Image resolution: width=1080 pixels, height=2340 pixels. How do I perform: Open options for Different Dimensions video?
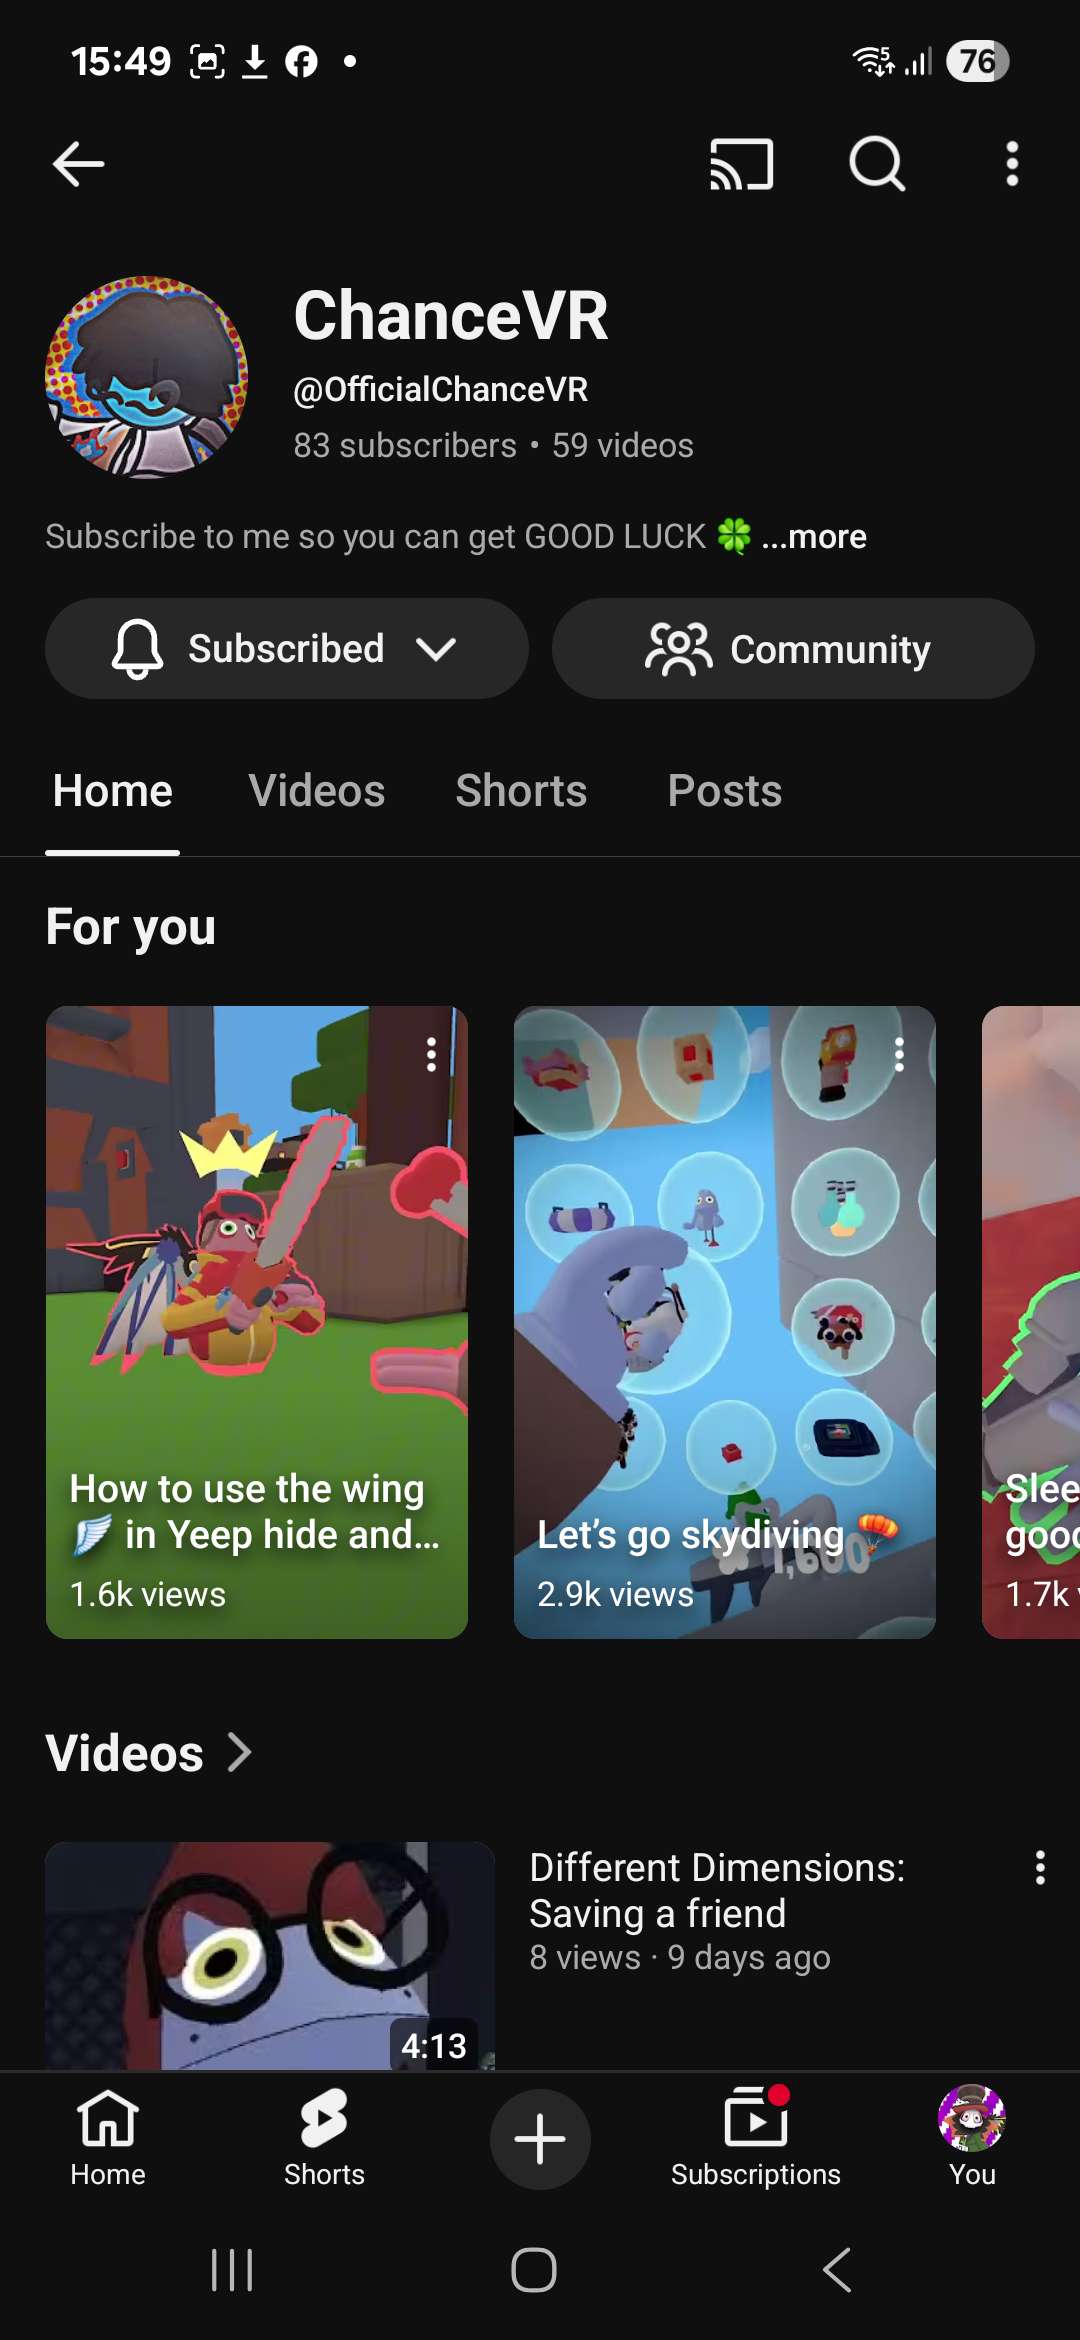coord(1040,1867)
